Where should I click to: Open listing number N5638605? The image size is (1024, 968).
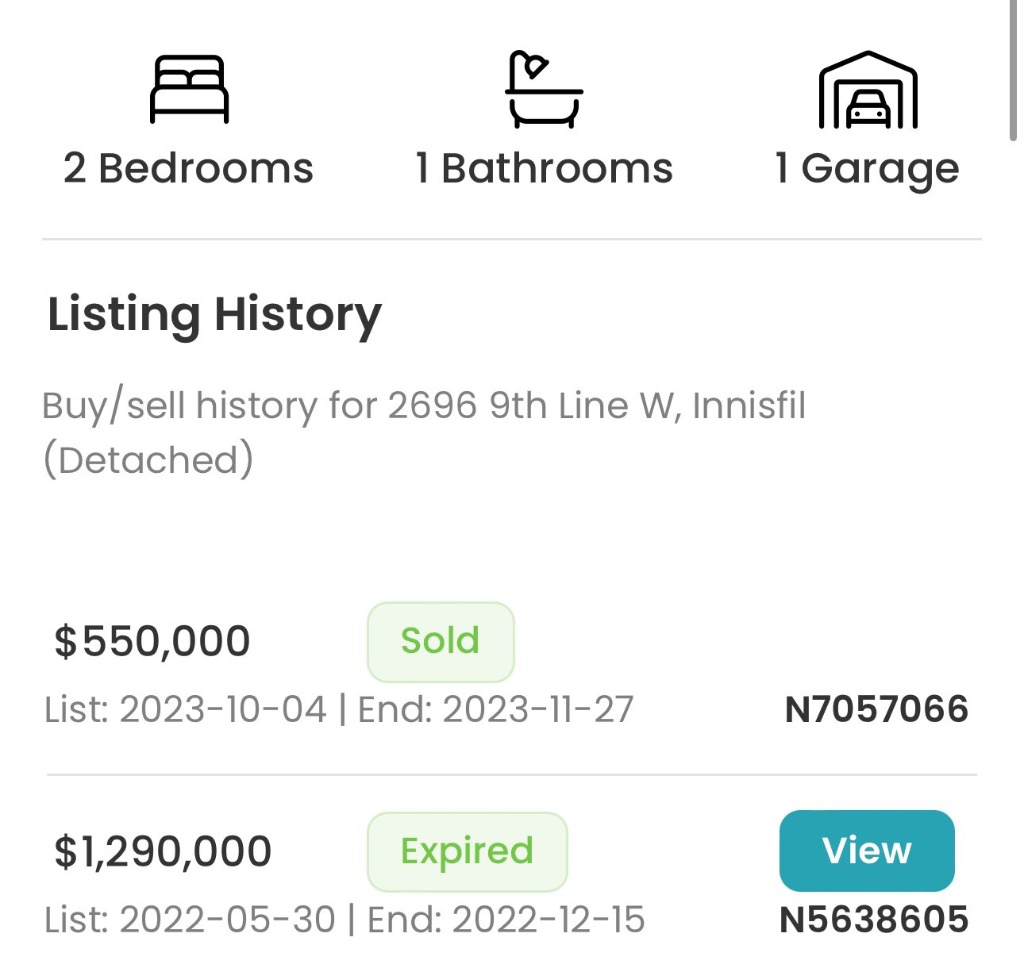coord(873,919)
